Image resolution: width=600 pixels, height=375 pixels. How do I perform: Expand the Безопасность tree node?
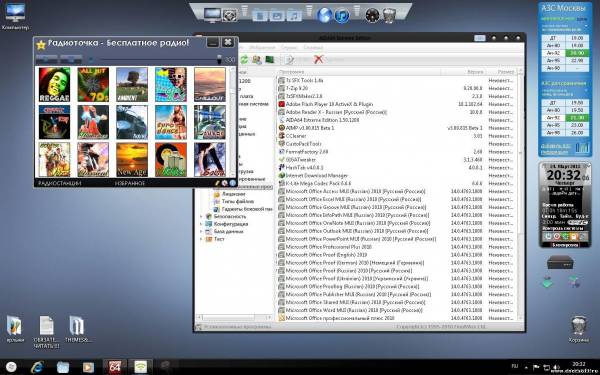pos(202,217)
